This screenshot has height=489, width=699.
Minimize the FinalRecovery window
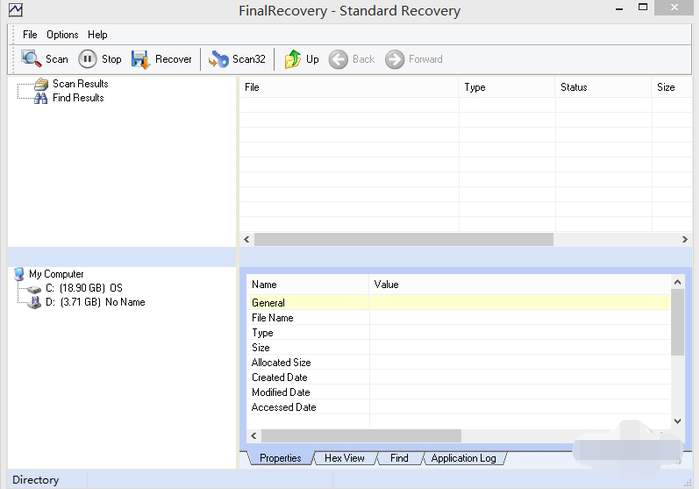pyautogui.click(x=619, y=8)
